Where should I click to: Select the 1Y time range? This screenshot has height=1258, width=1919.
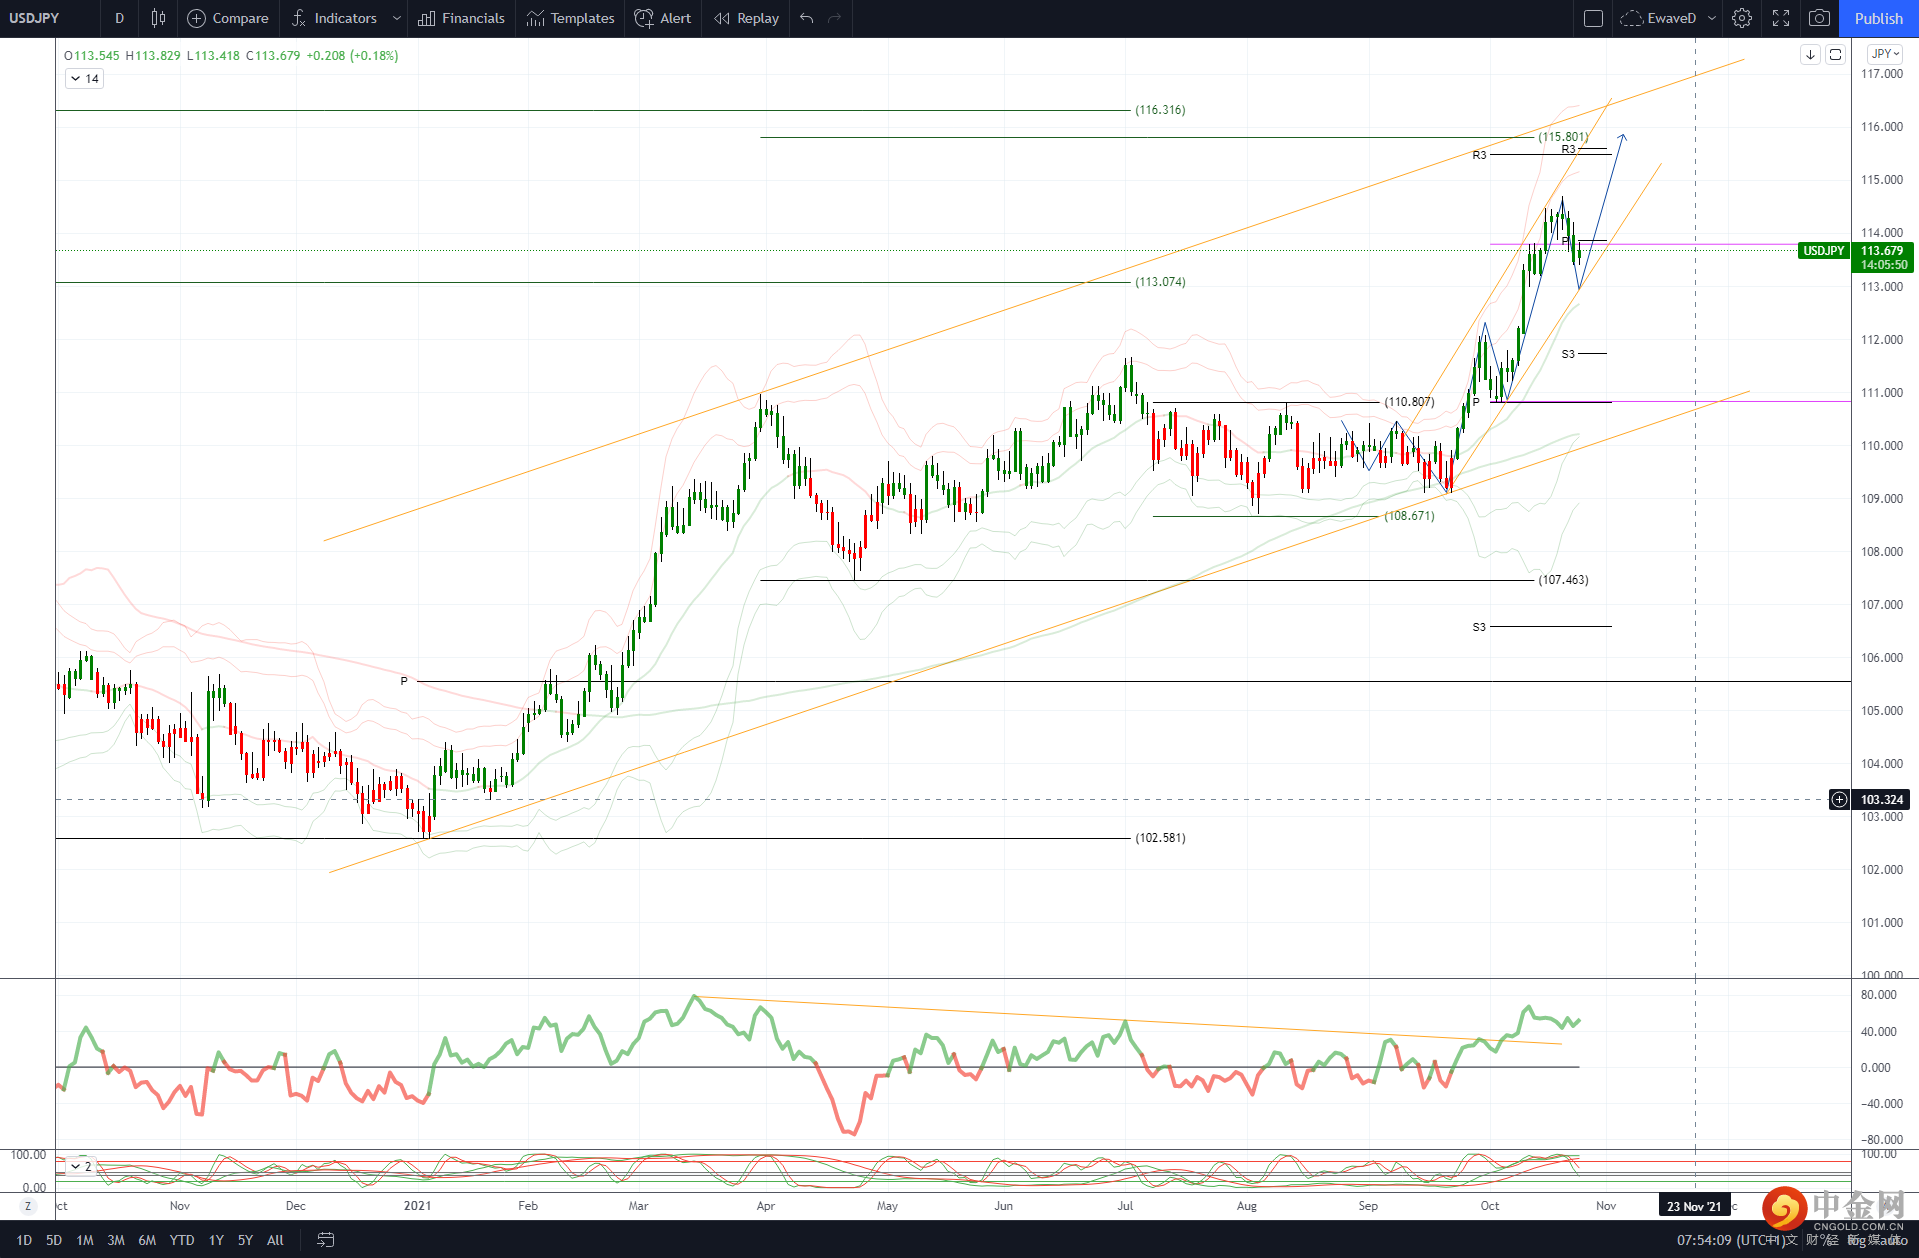tap(216, 1240)
